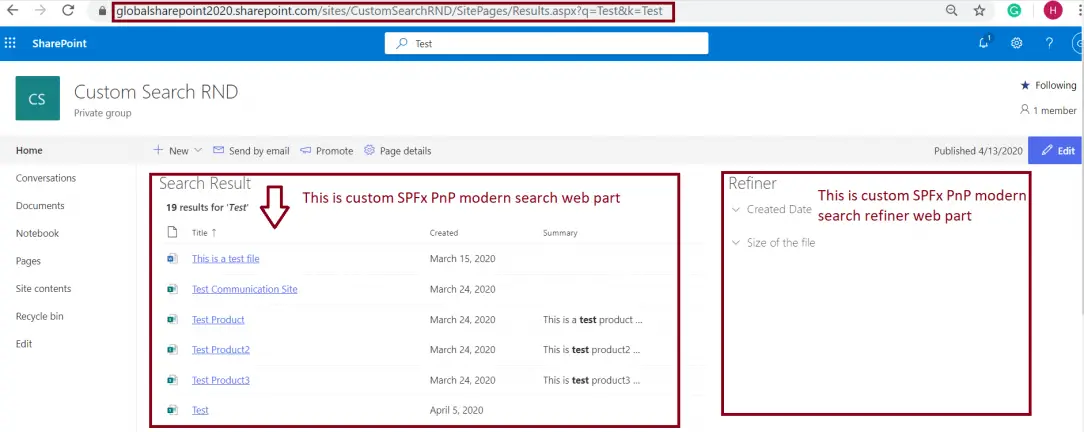Click the SharePoint brand link
The height and width of the screenshot is (432, 1084).
(x=59, y=43)
